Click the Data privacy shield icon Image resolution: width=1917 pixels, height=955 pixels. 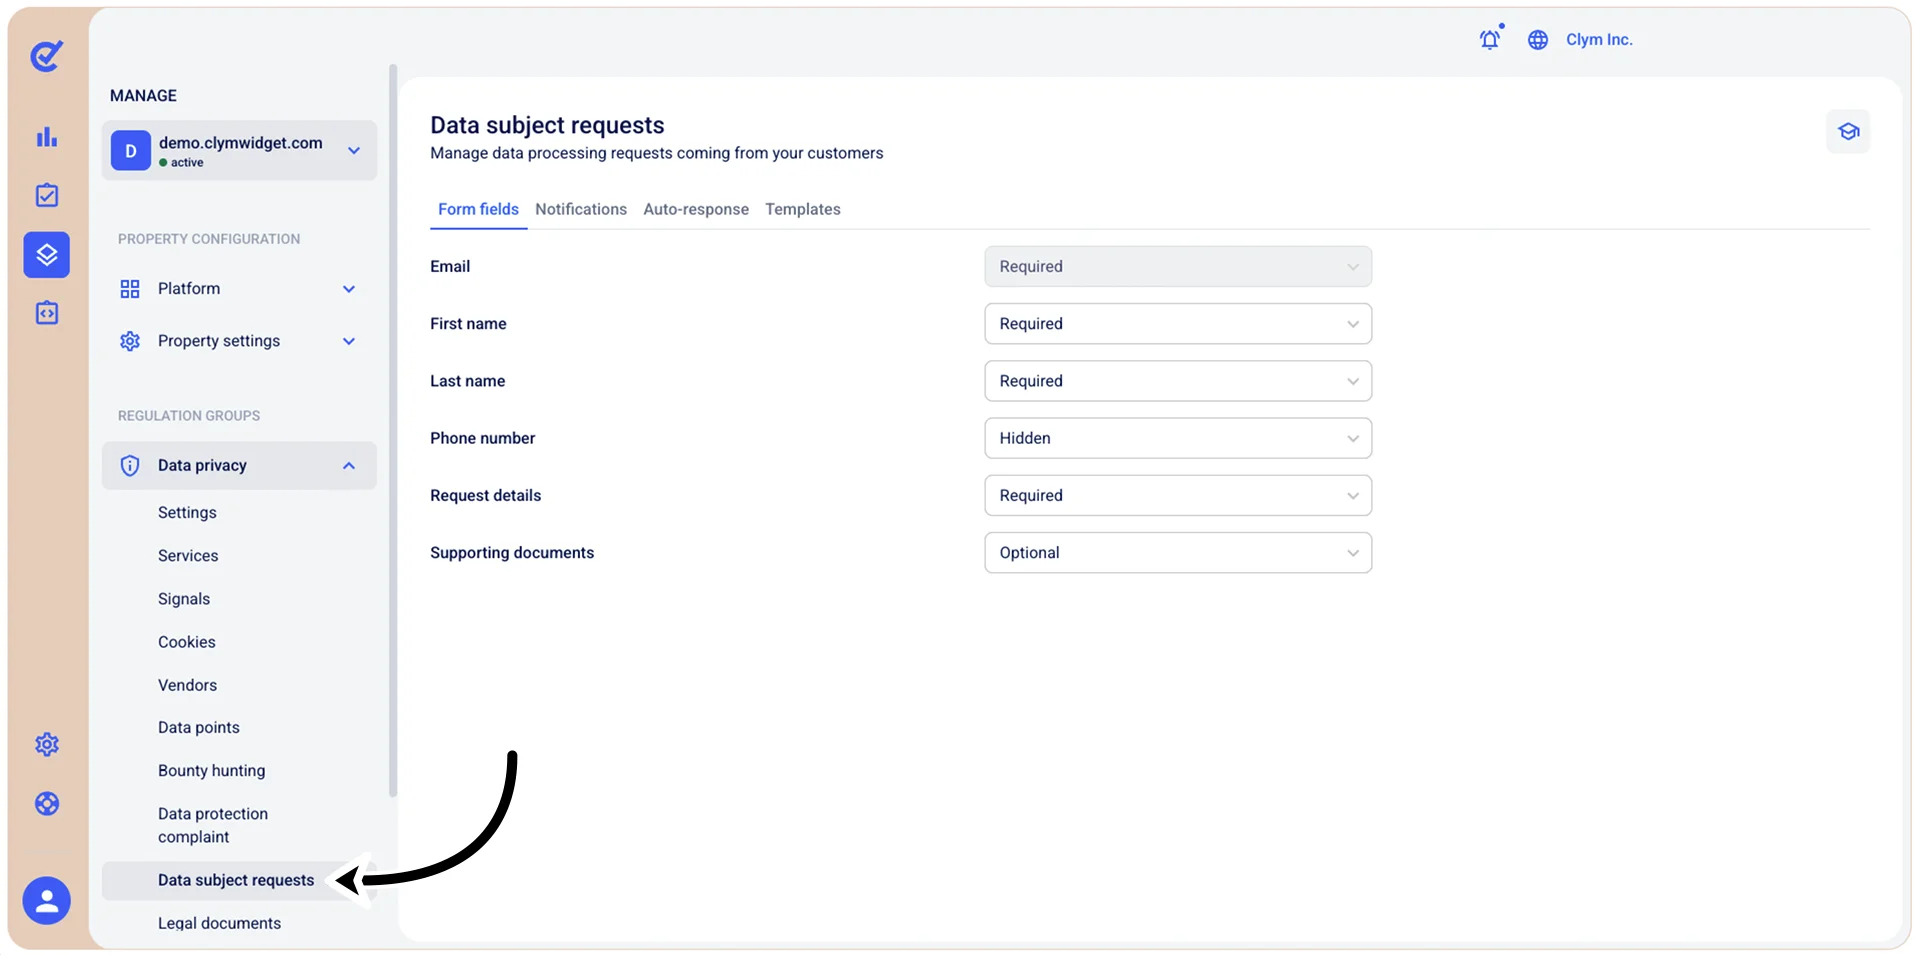pos(130,465)
